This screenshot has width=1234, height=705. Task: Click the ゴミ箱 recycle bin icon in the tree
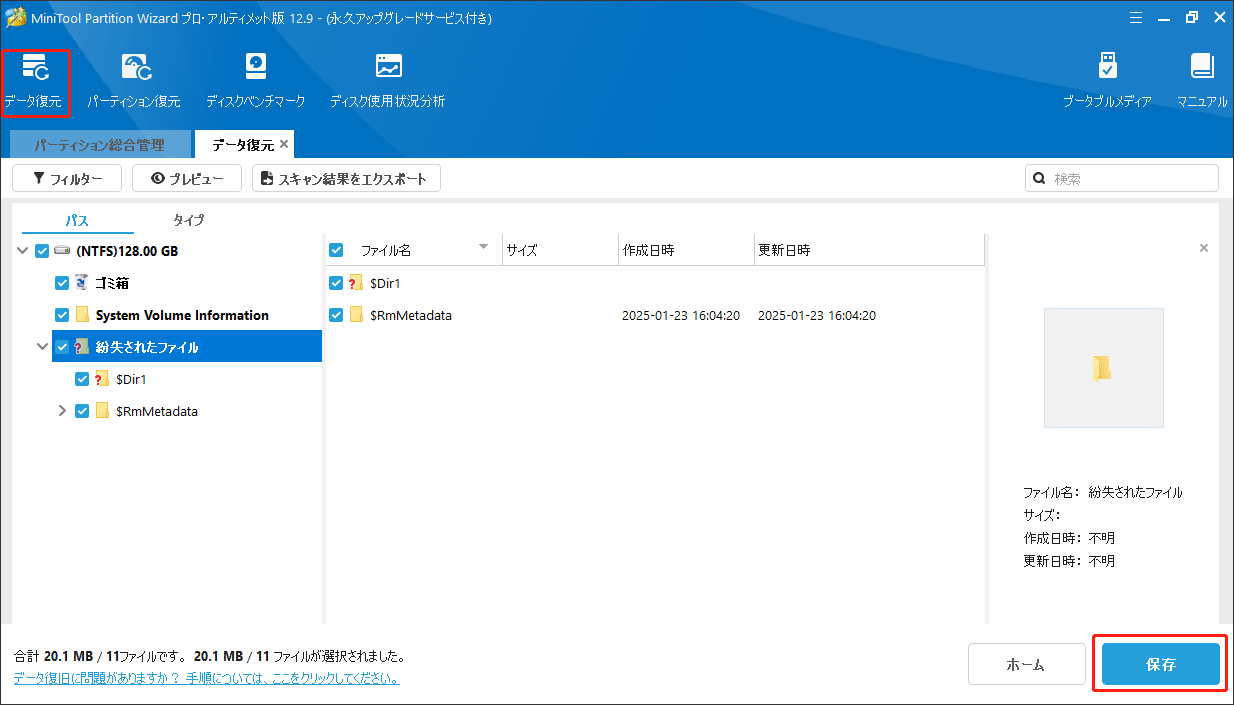83,283
